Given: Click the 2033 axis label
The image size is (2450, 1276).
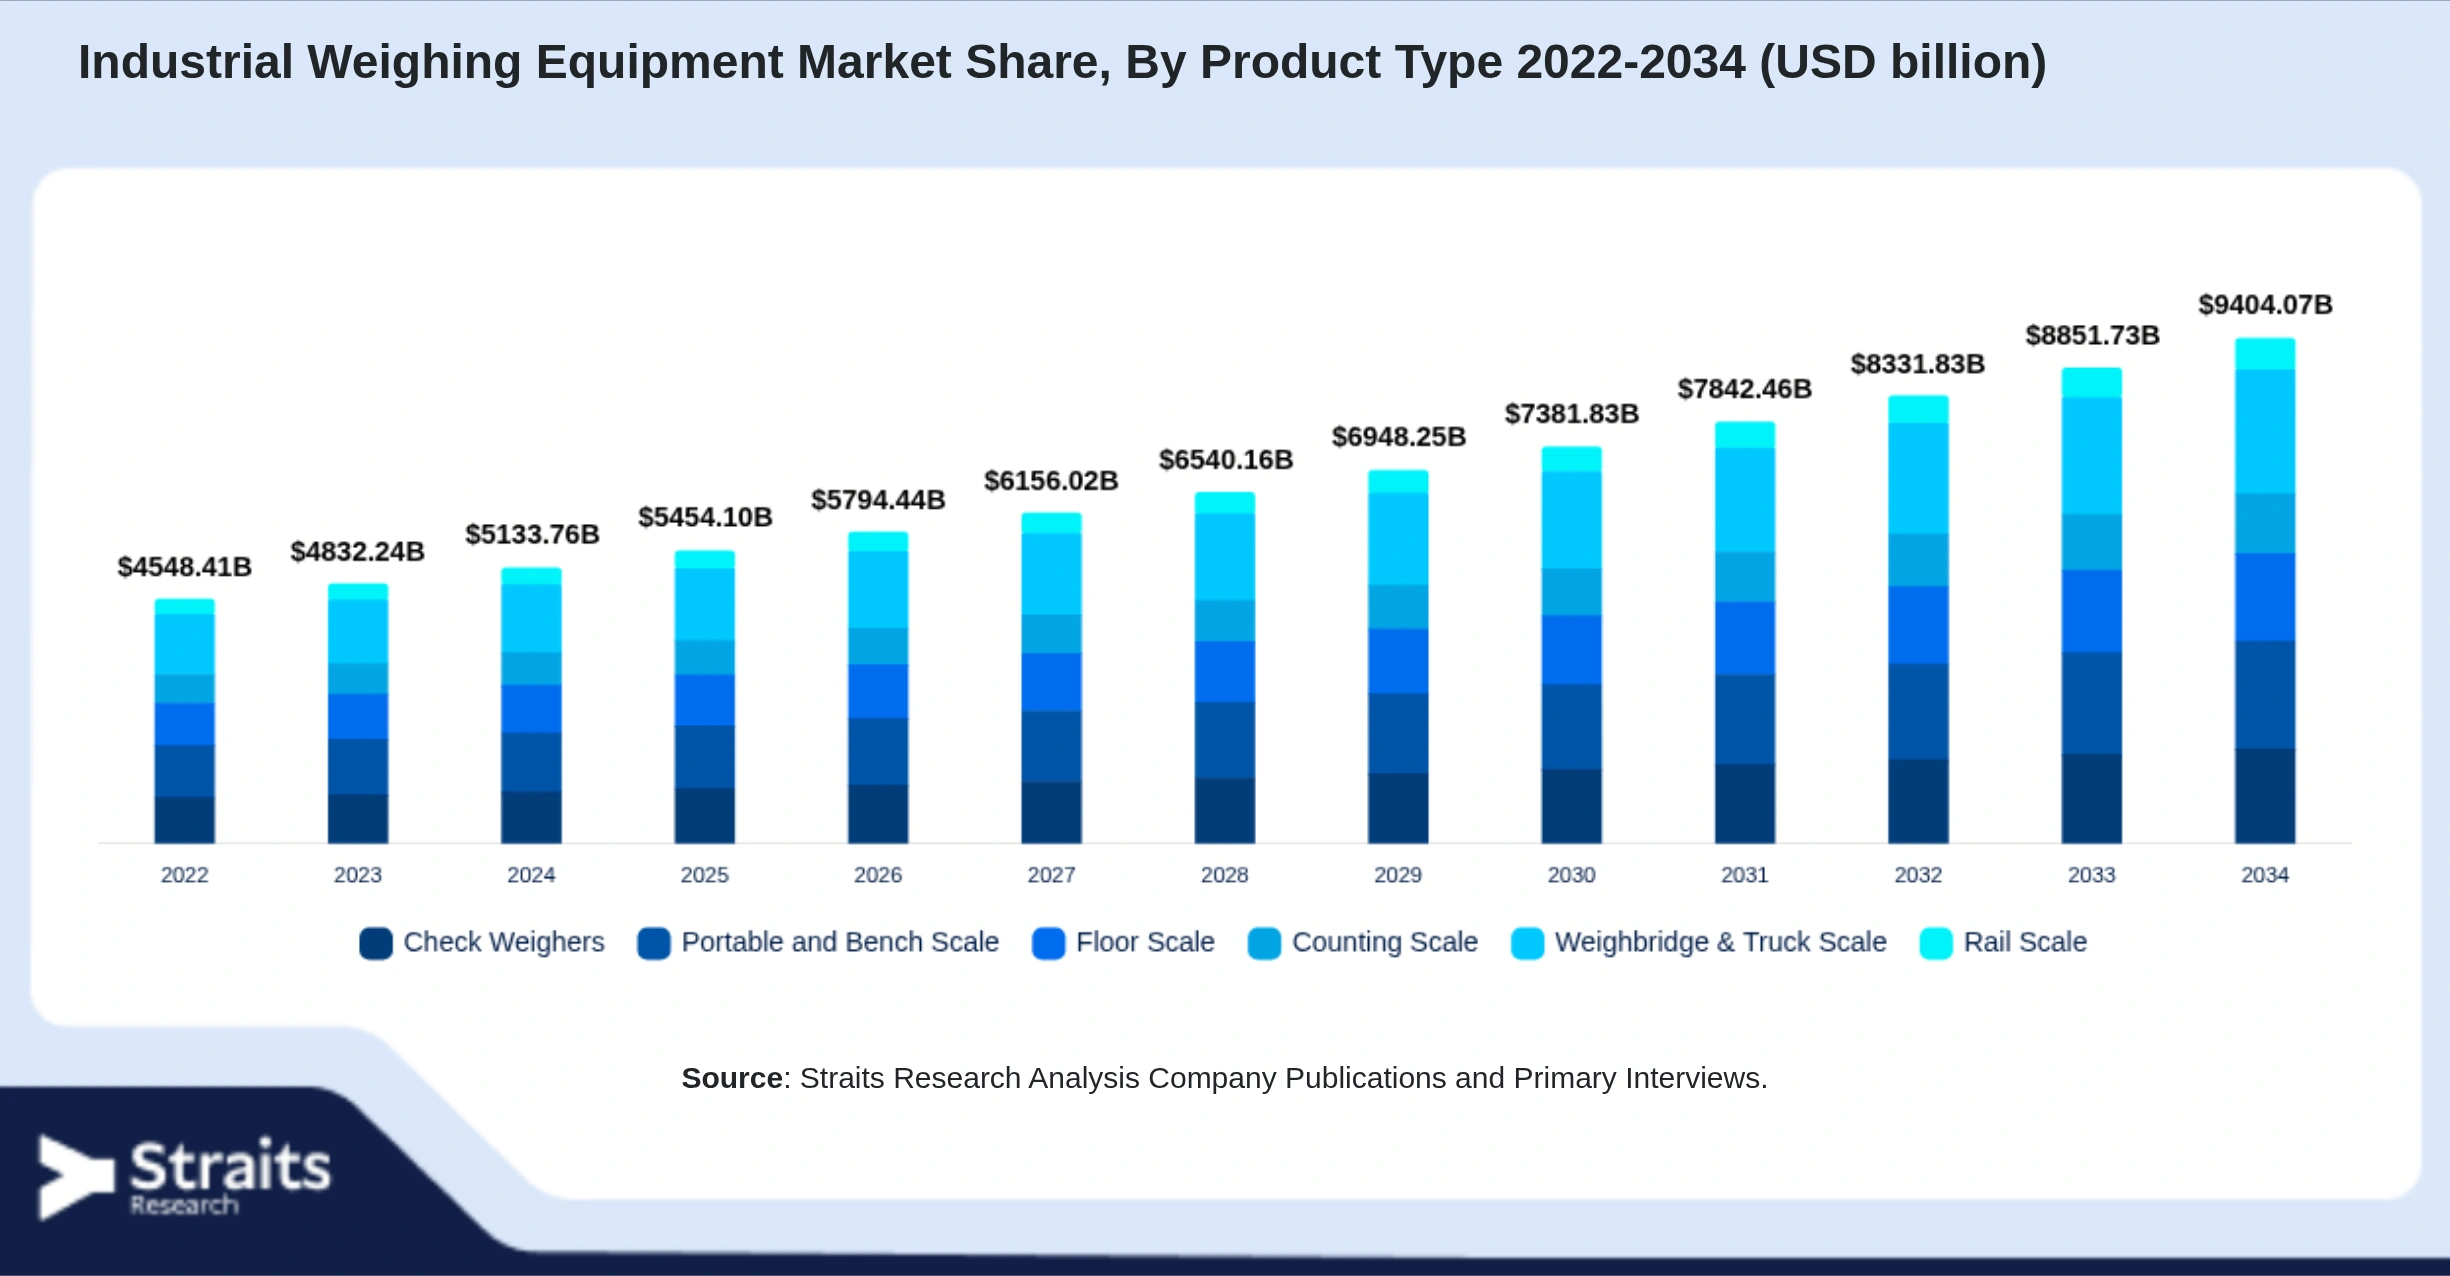Looking at the screenshot, I should click(2092, 875).
